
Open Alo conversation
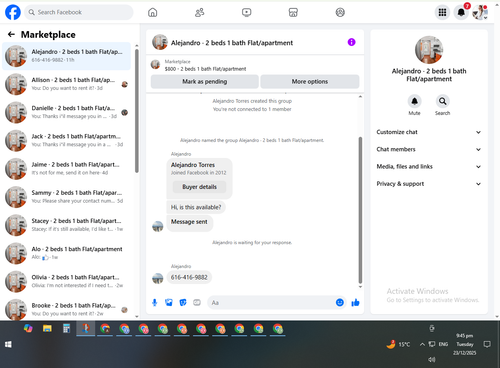click(x=67, y=253)
